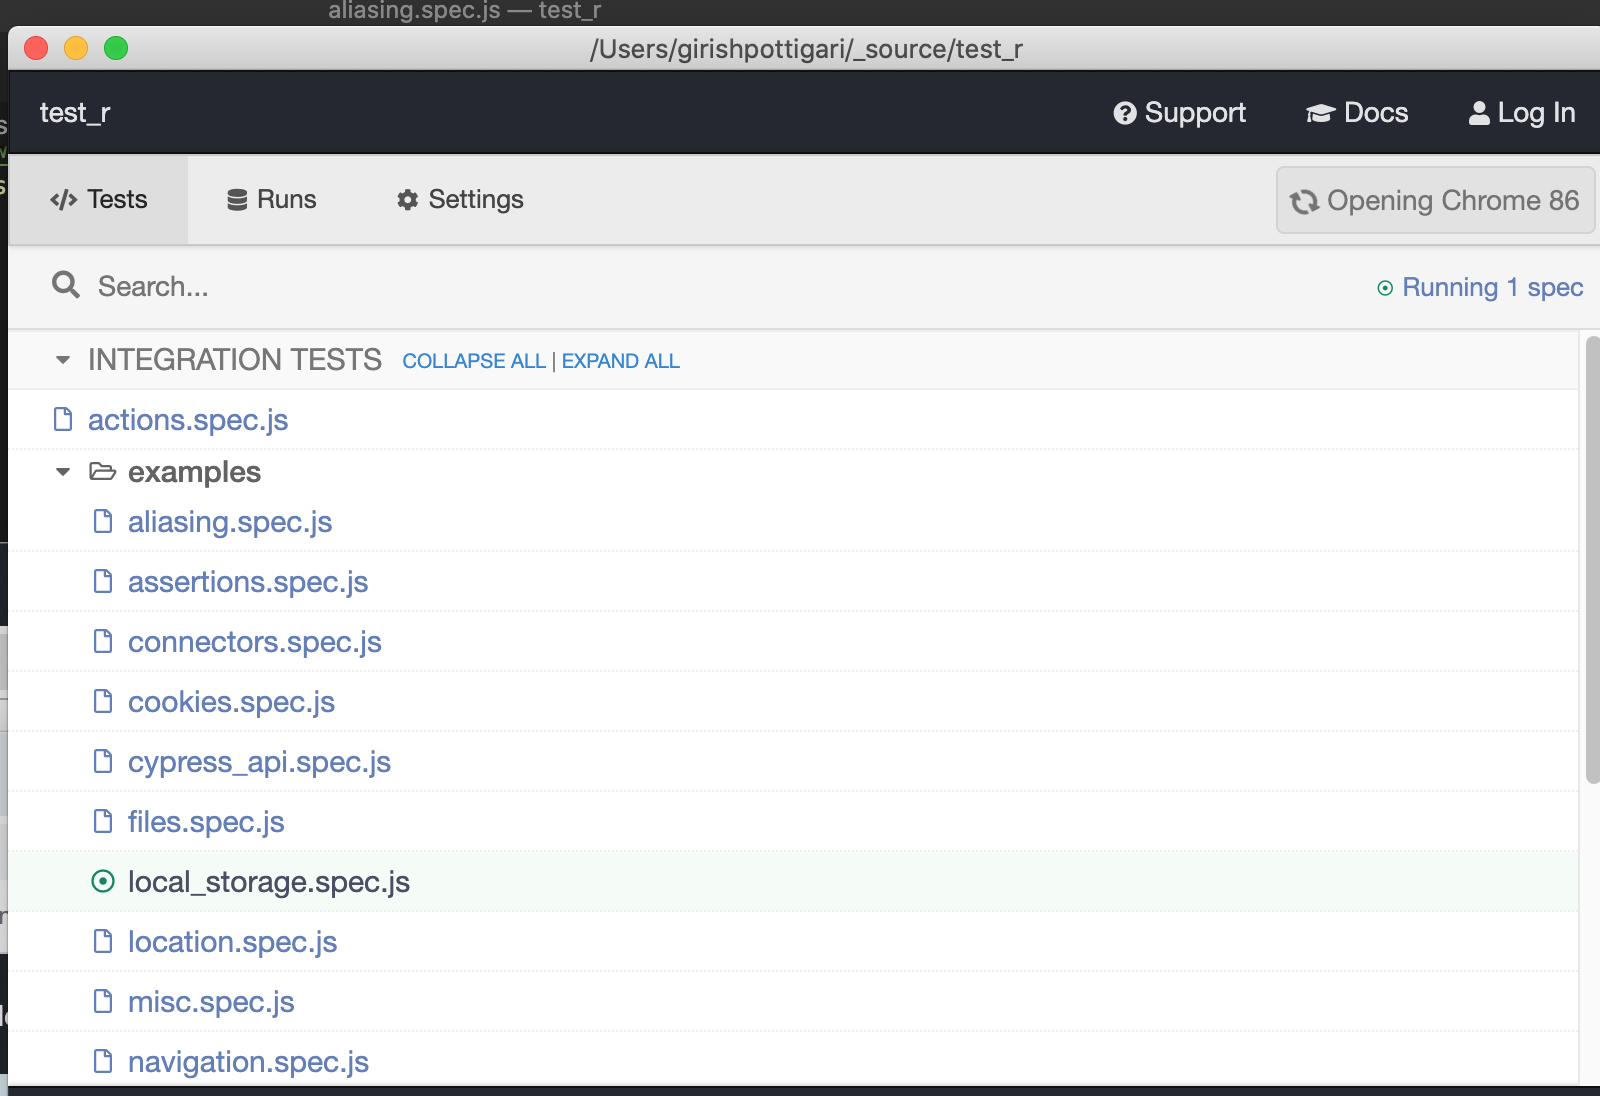Click the file icon next to files.spec.js
The width and height of the screenshot is (1600, 1096).
click(103, 821)
